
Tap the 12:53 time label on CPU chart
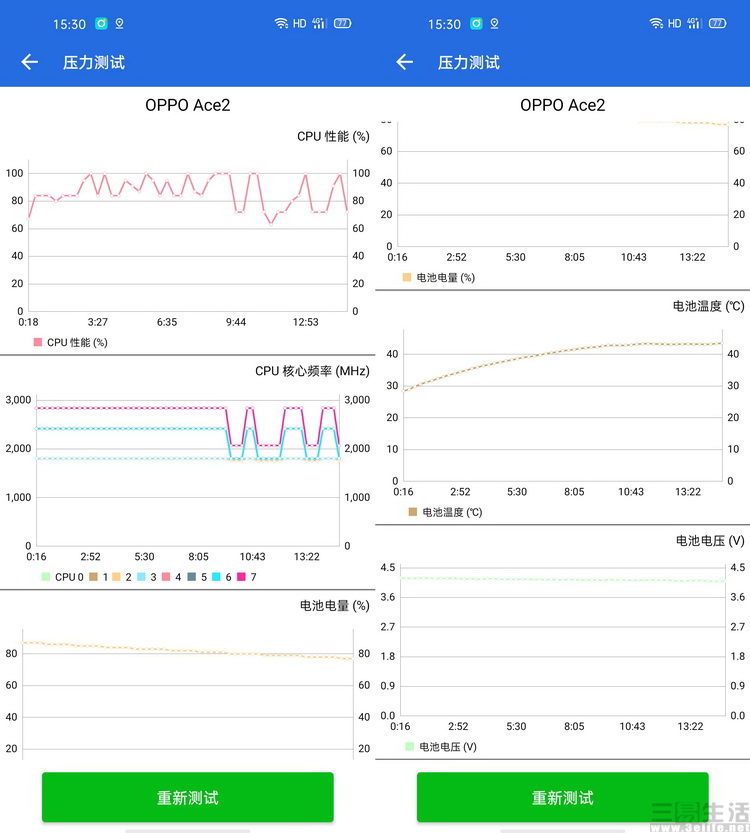coord(305,322)
